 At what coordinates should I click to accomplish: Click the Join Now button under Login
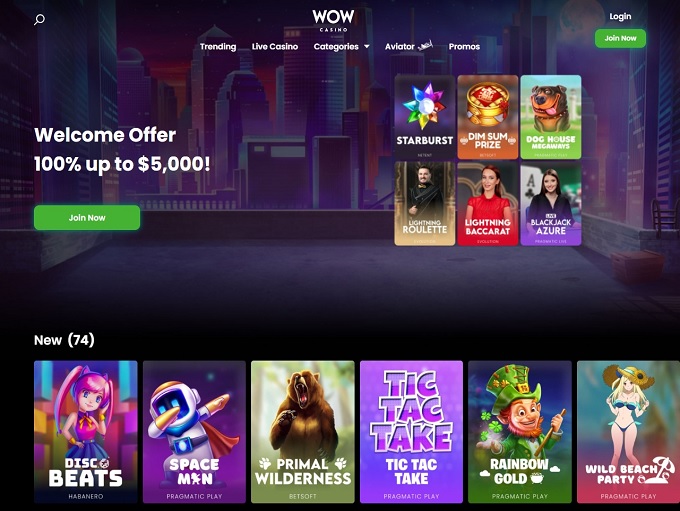click(x=620, y=38)
